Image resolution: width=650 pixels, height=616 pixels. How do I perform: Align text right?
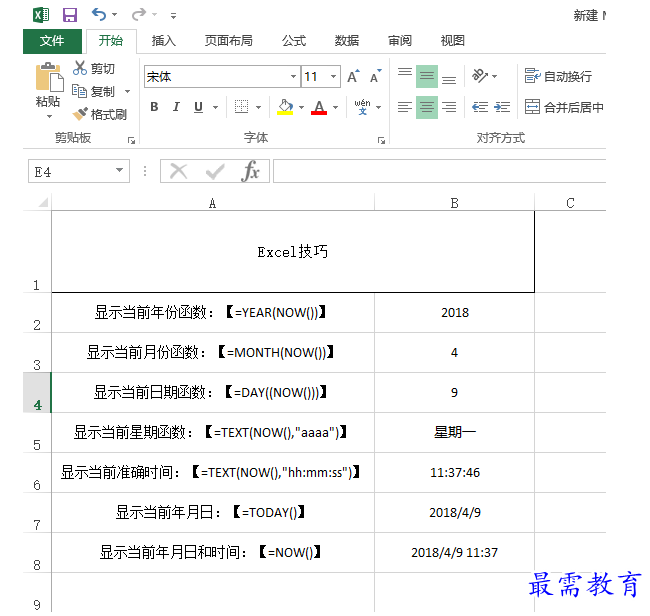(449, 107)
